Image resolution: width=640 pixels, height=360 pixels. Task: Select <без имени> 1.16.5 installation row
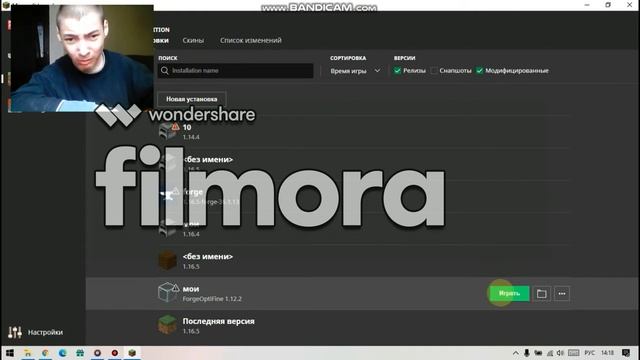[363, 261]
